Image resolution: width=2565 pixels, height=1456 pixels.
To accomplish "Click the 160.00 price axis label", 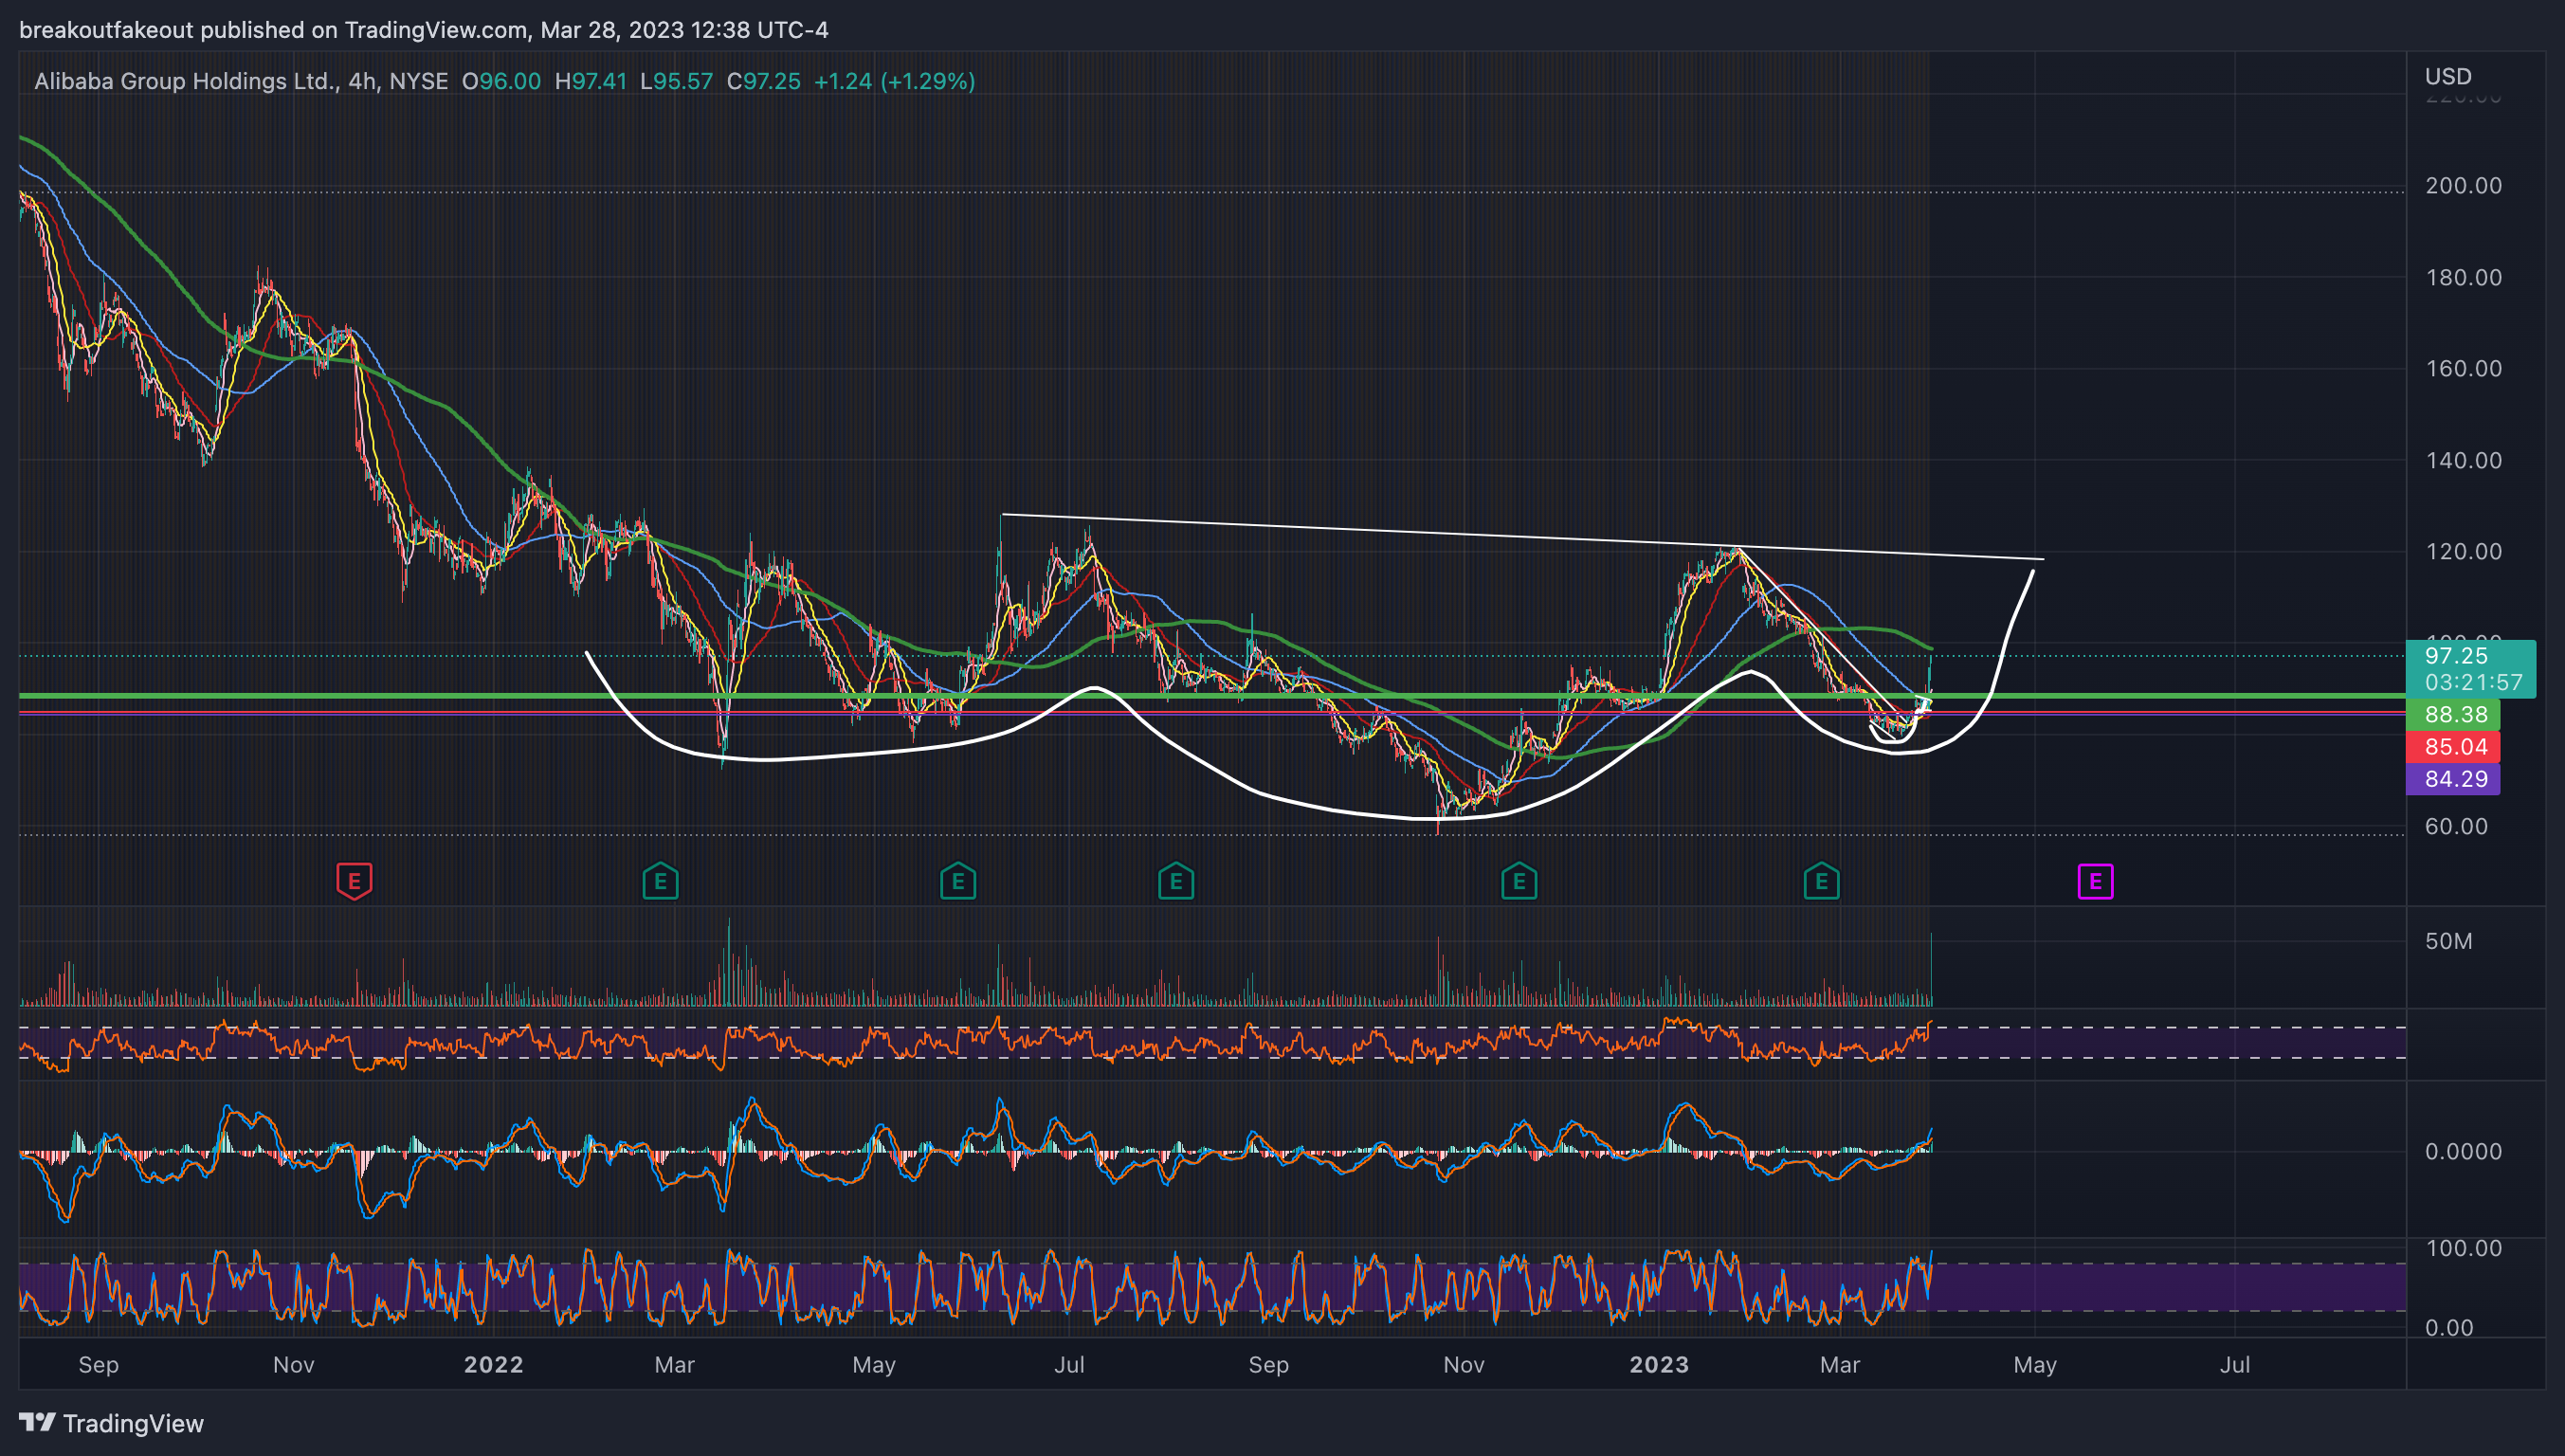I will pos(2463,369).
